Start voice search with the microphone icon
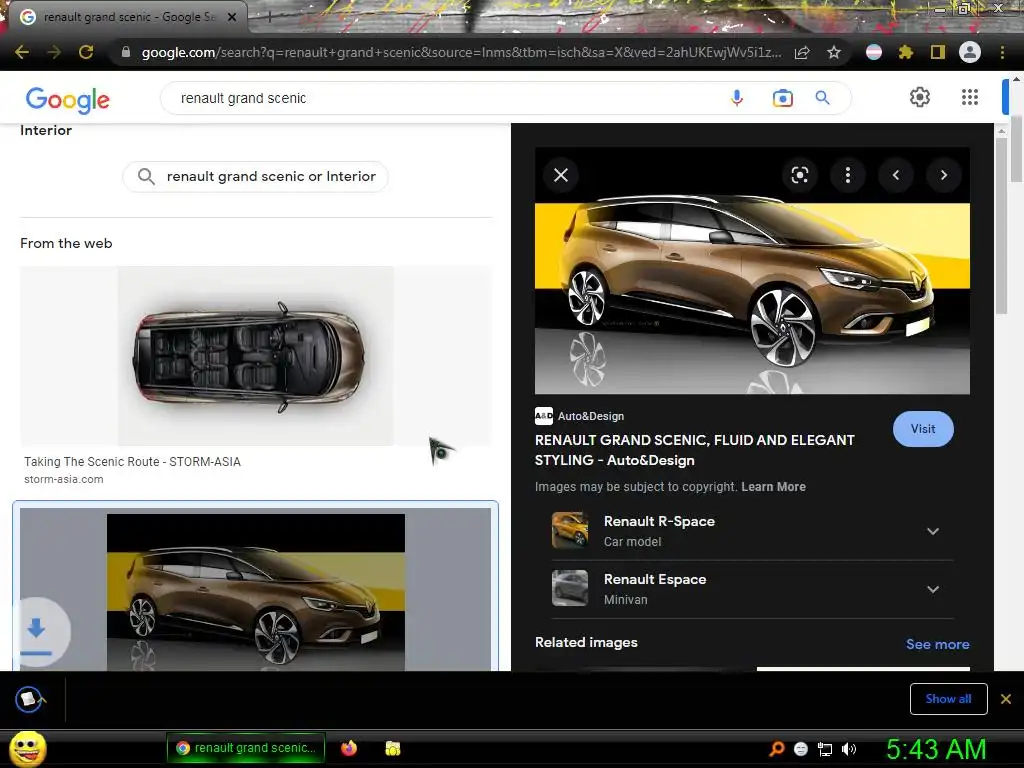Screen dimensions: 1024x768 [737, 98]
